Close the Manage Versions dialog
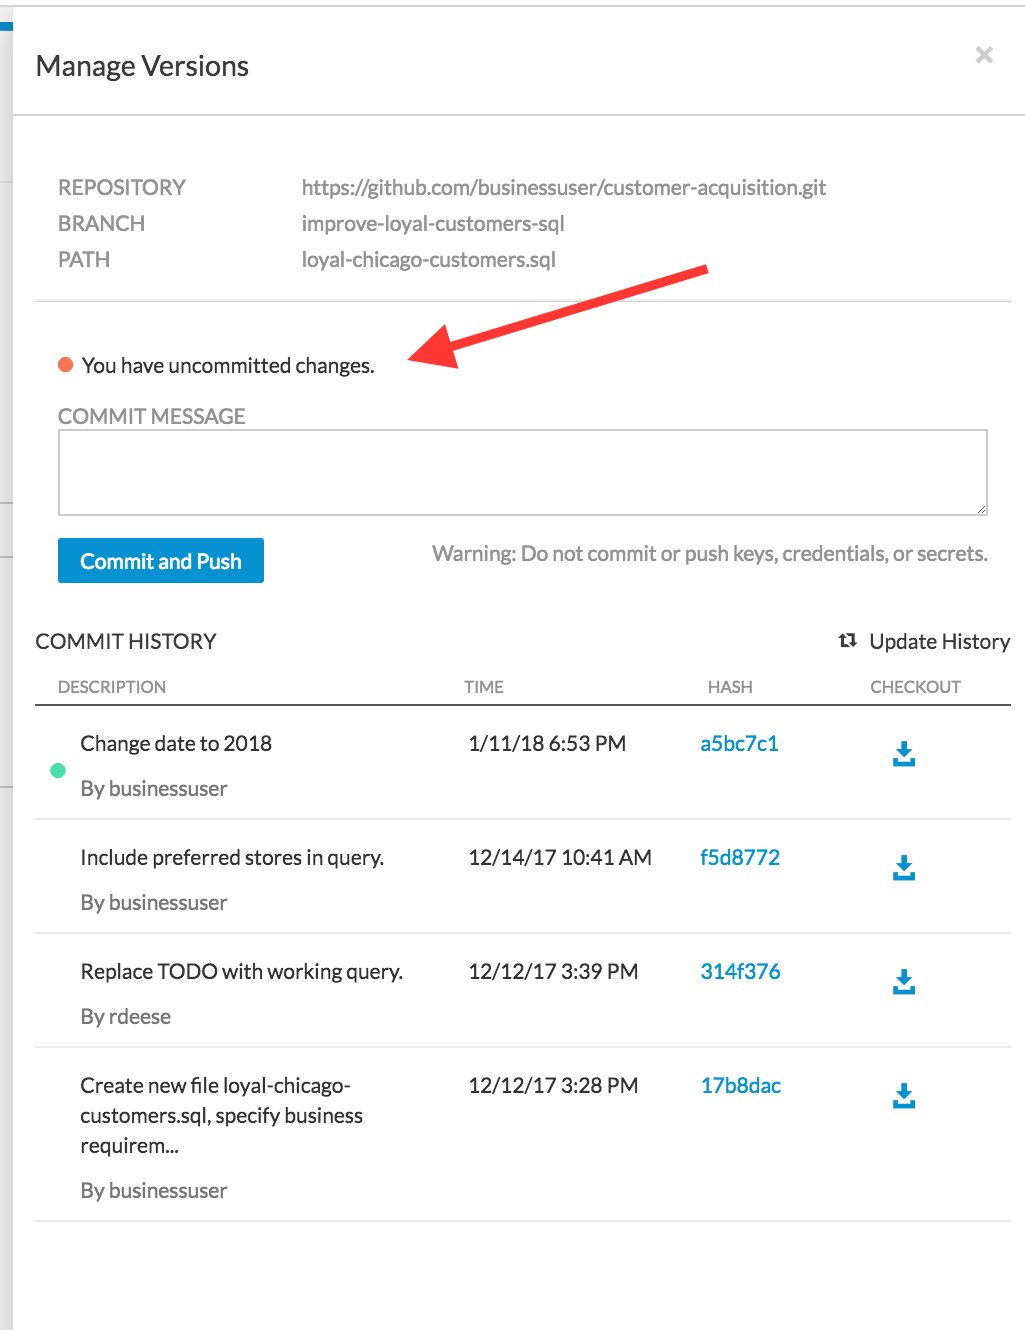This screenshot has width=1025, height=1330. [984, 55]
